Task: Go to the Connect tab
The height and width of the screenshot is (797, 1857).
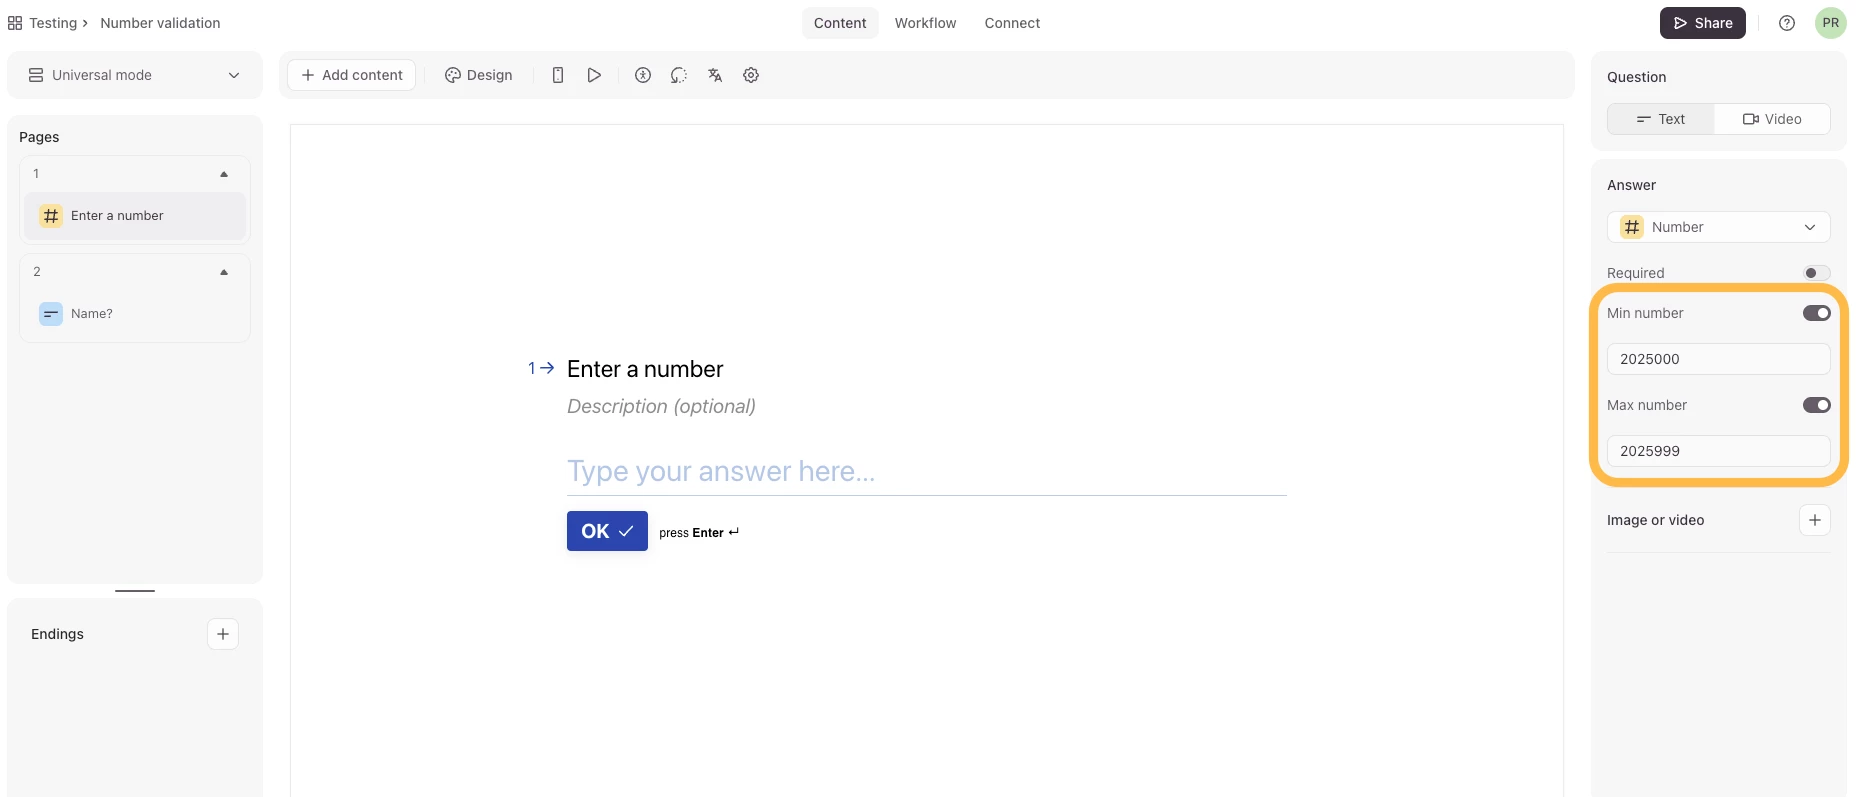Action: click(x=1012, y=23)
